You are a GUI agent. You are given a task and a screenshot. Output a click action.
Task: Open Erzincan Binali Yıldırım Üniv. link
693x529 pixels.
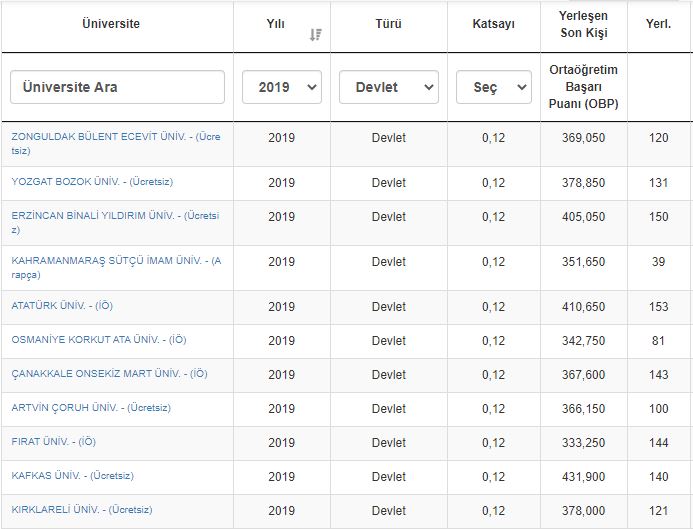(115, 223)
